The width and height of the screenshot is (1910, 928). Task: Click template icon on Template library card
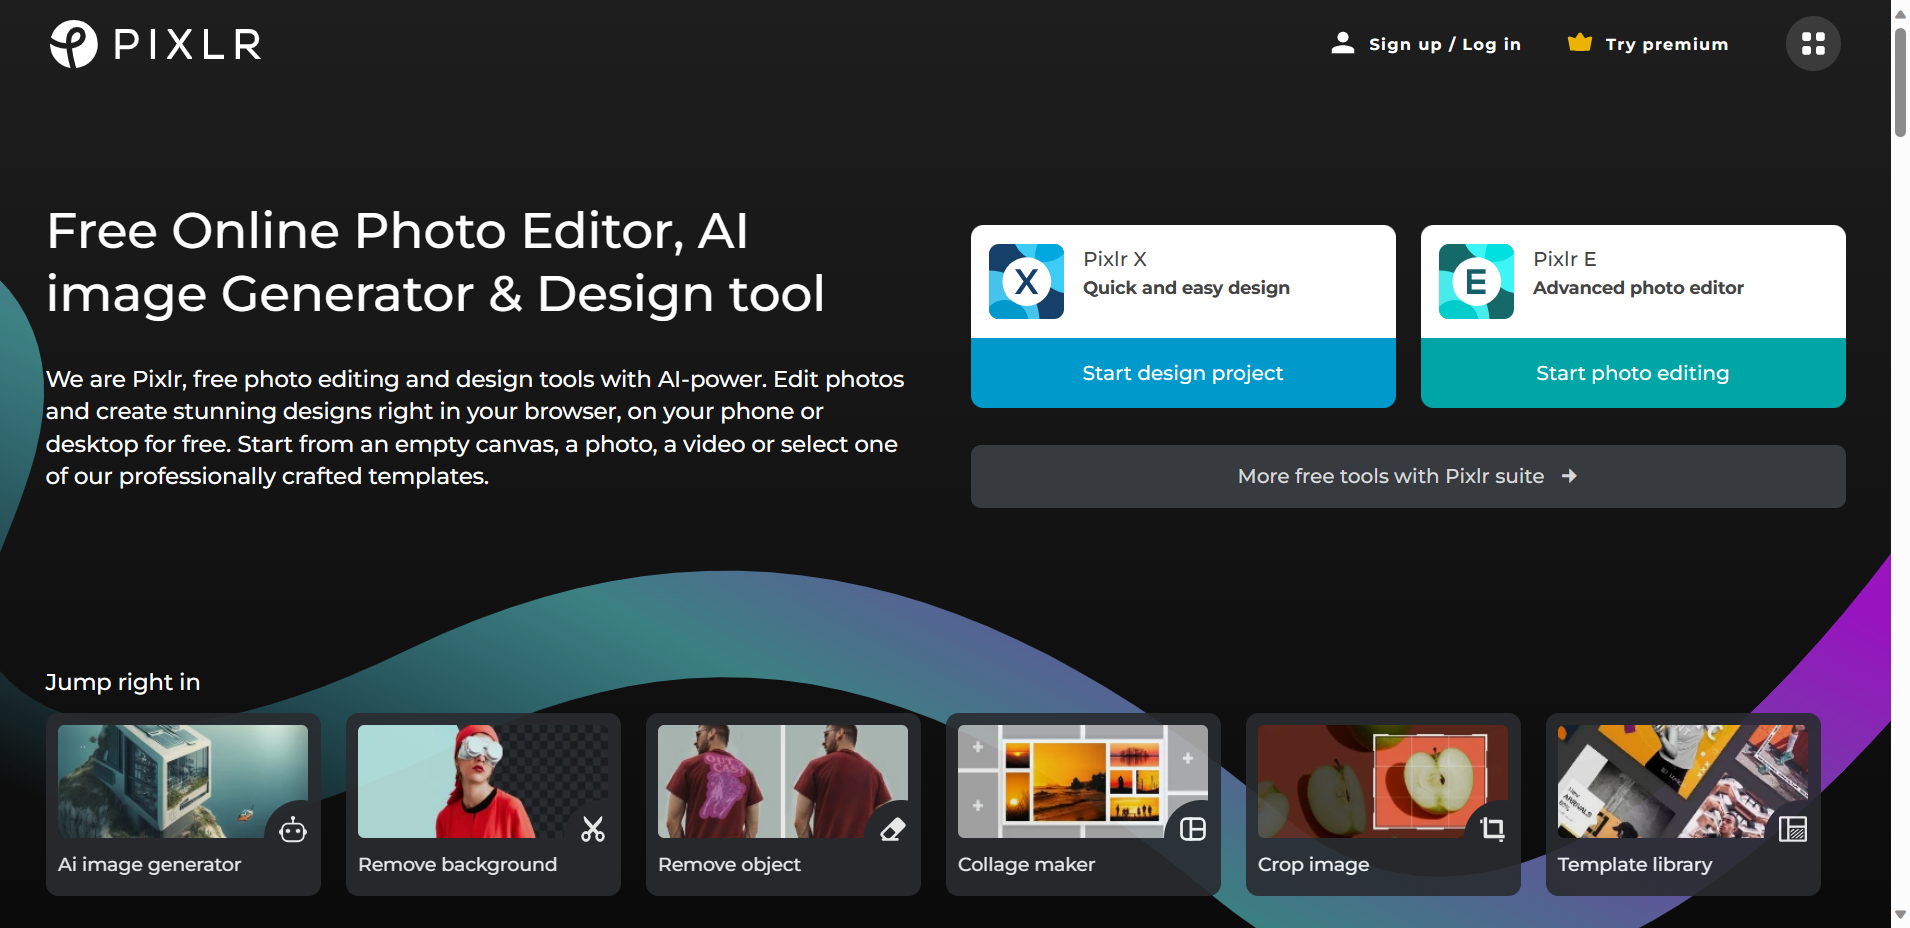(1793, 829)
